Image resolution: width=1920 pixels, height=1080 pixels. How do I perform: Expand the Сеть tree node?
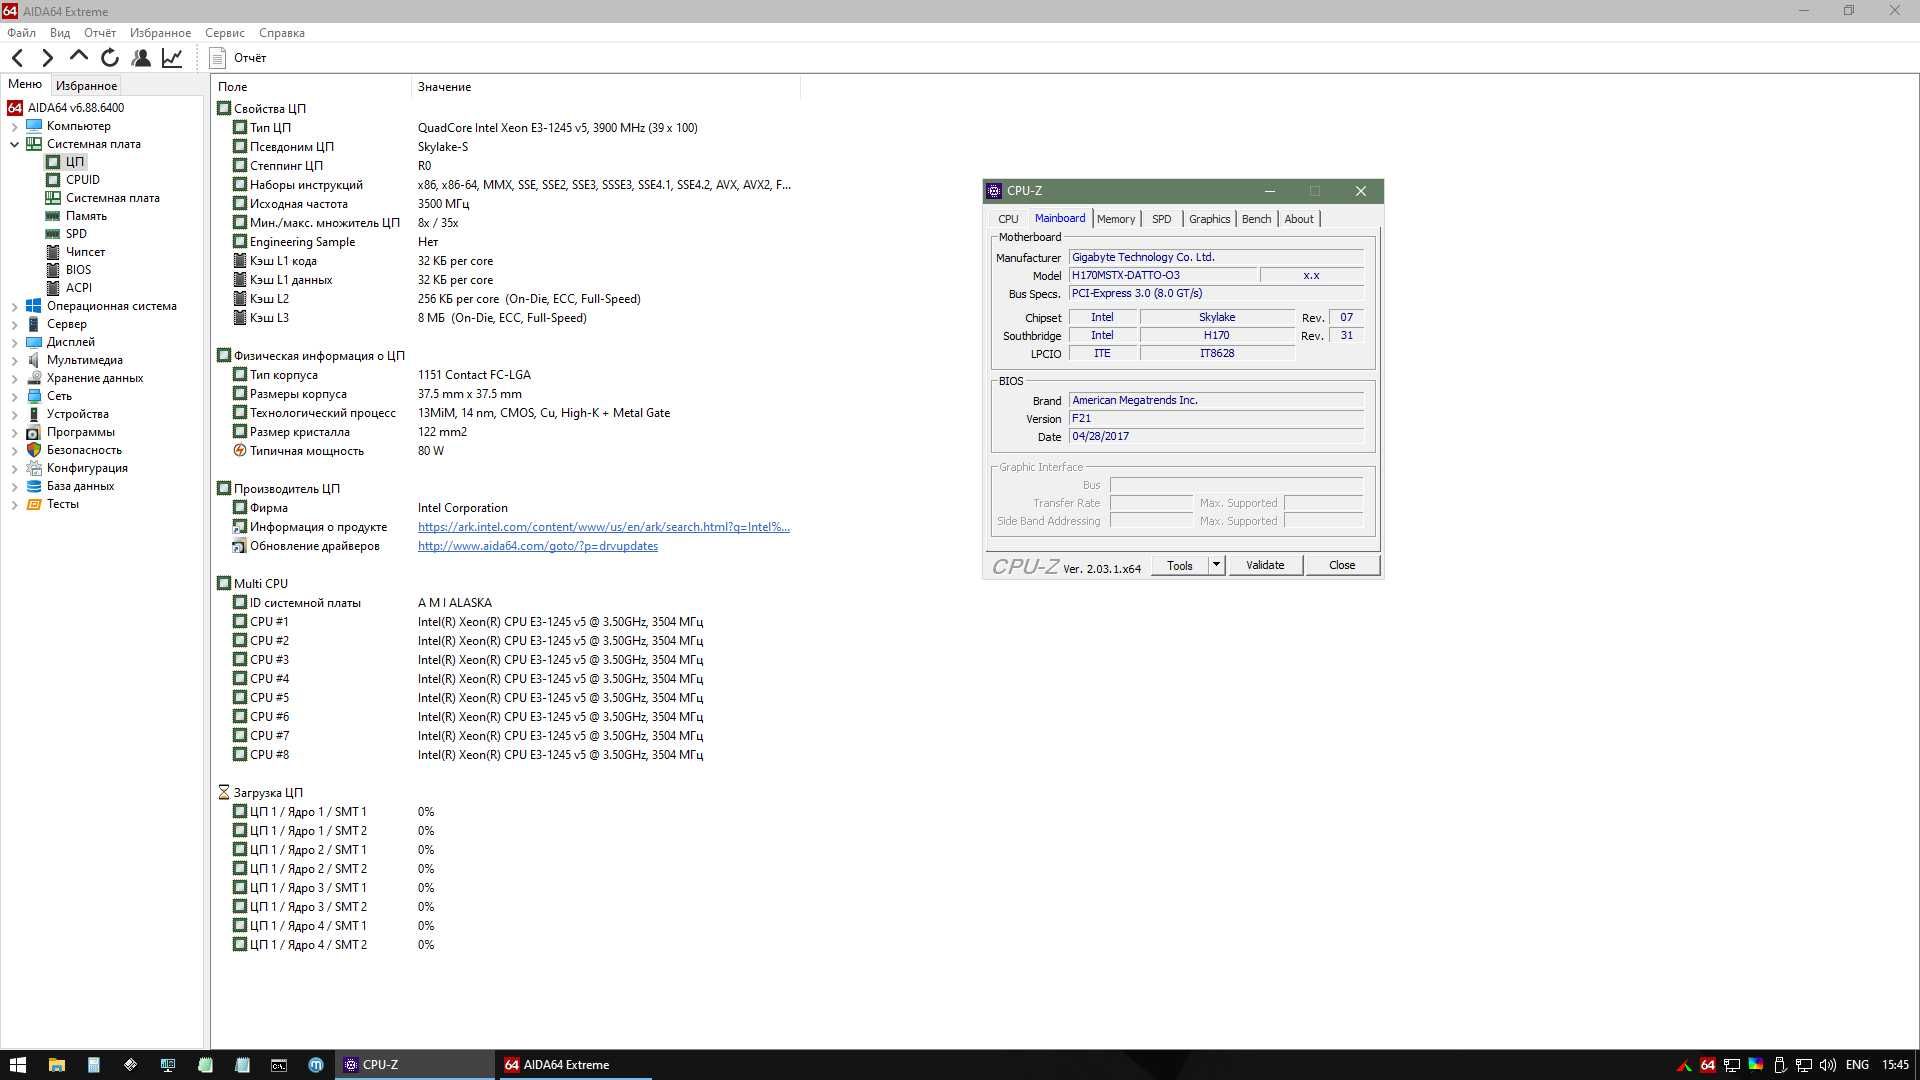(x=14, y=396)
